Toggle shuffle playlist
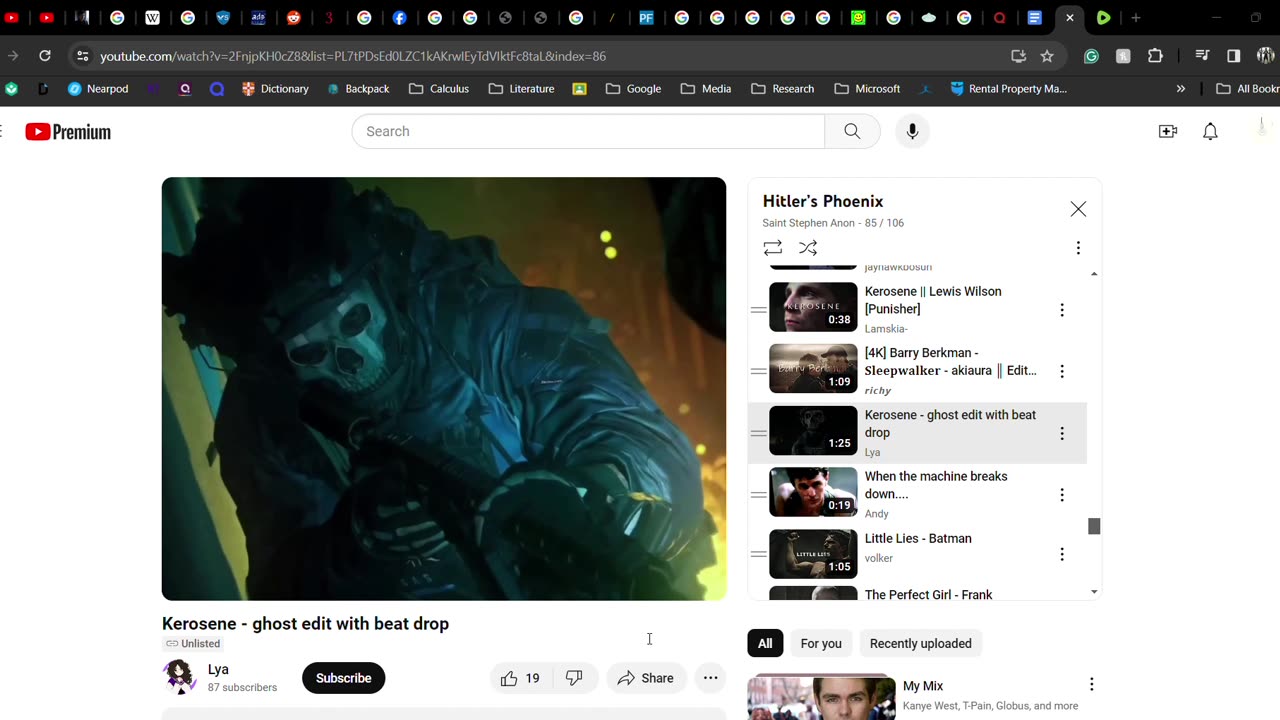This screenshot has height=720, width=1280. tap(808, 248)
